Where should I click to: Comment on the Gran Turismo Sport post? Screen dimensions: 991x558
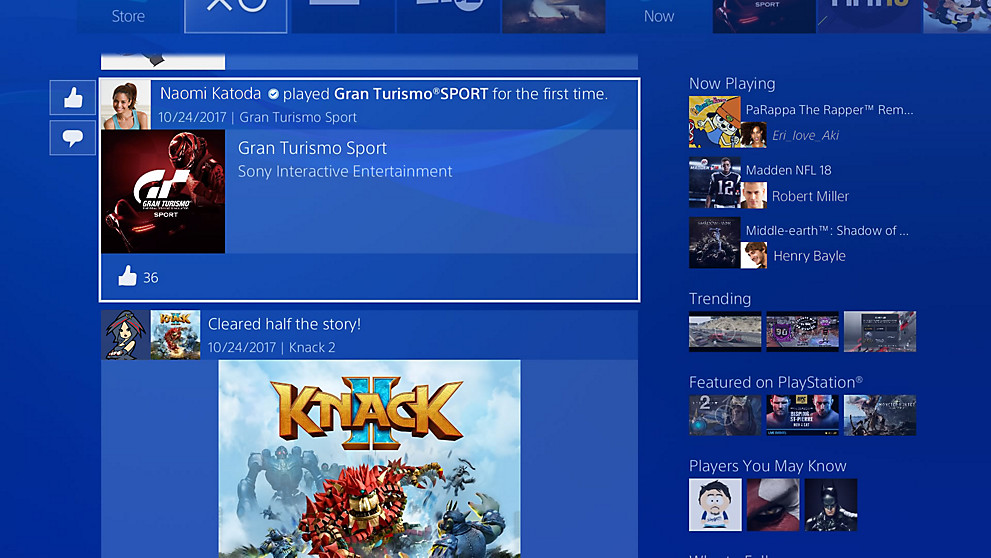[x=73, y=138]
